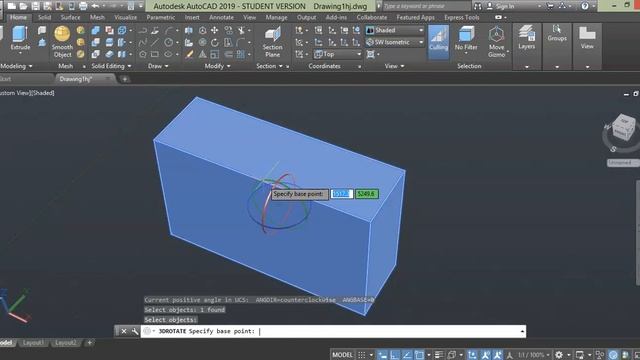Select the Line draw tool
Viewport: 640px width, 360px height.
(155, 42)
